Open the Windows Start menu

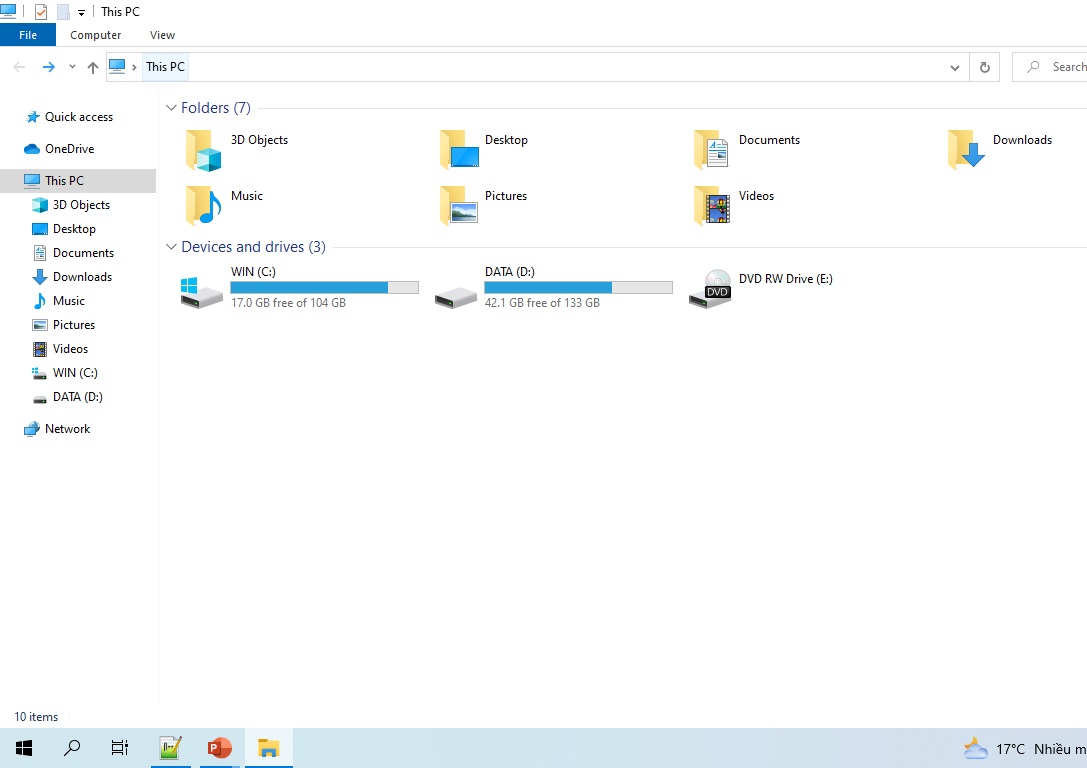pyautogui.click(x=24, y=748)
